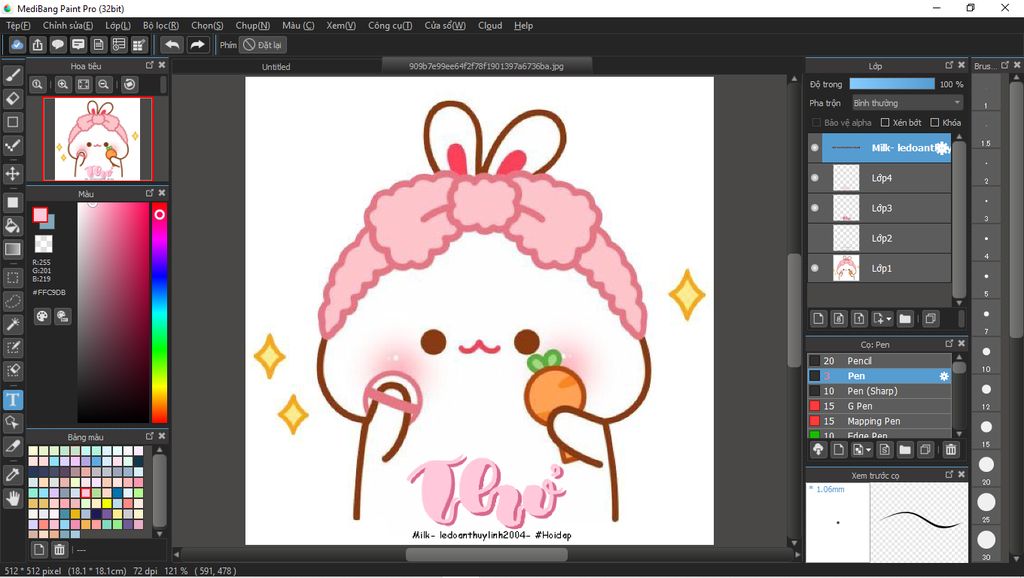The width and height of the screenshot is (1024, 578).
Task: Click the export/share icon in toolbar
Action: point(37,44)
